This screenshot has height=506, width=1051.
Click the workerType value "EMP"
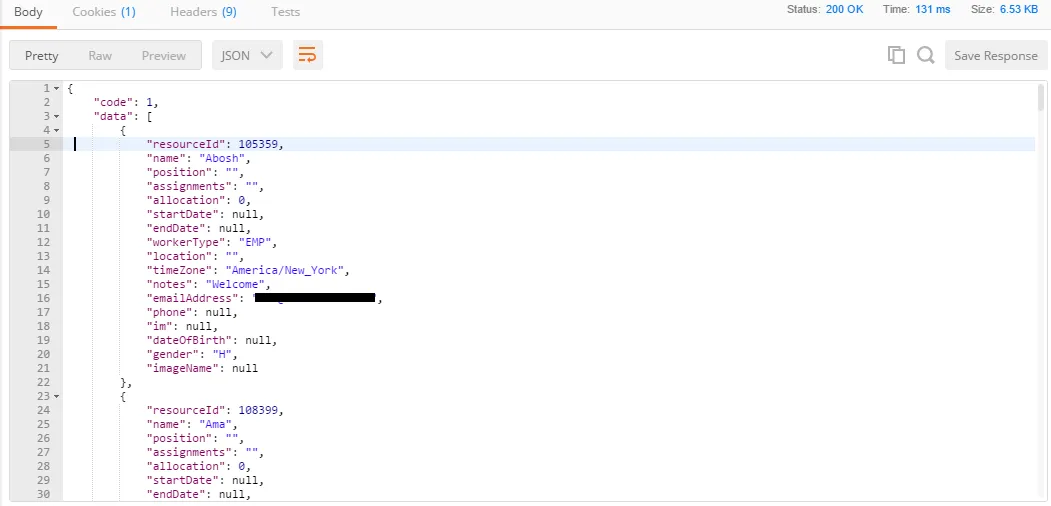click(x=255, y=242)
